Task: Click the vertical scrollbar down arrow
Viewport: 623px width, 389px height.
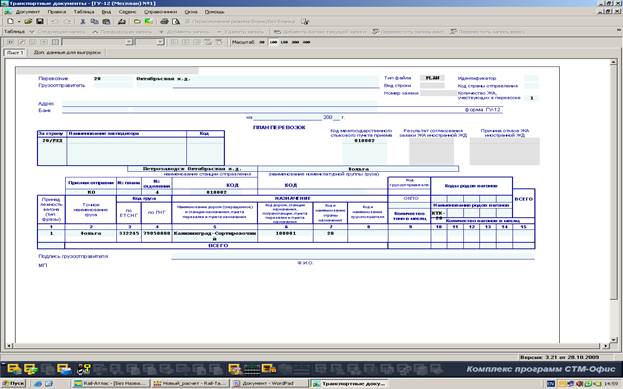Action: click(x=614, y=340)
